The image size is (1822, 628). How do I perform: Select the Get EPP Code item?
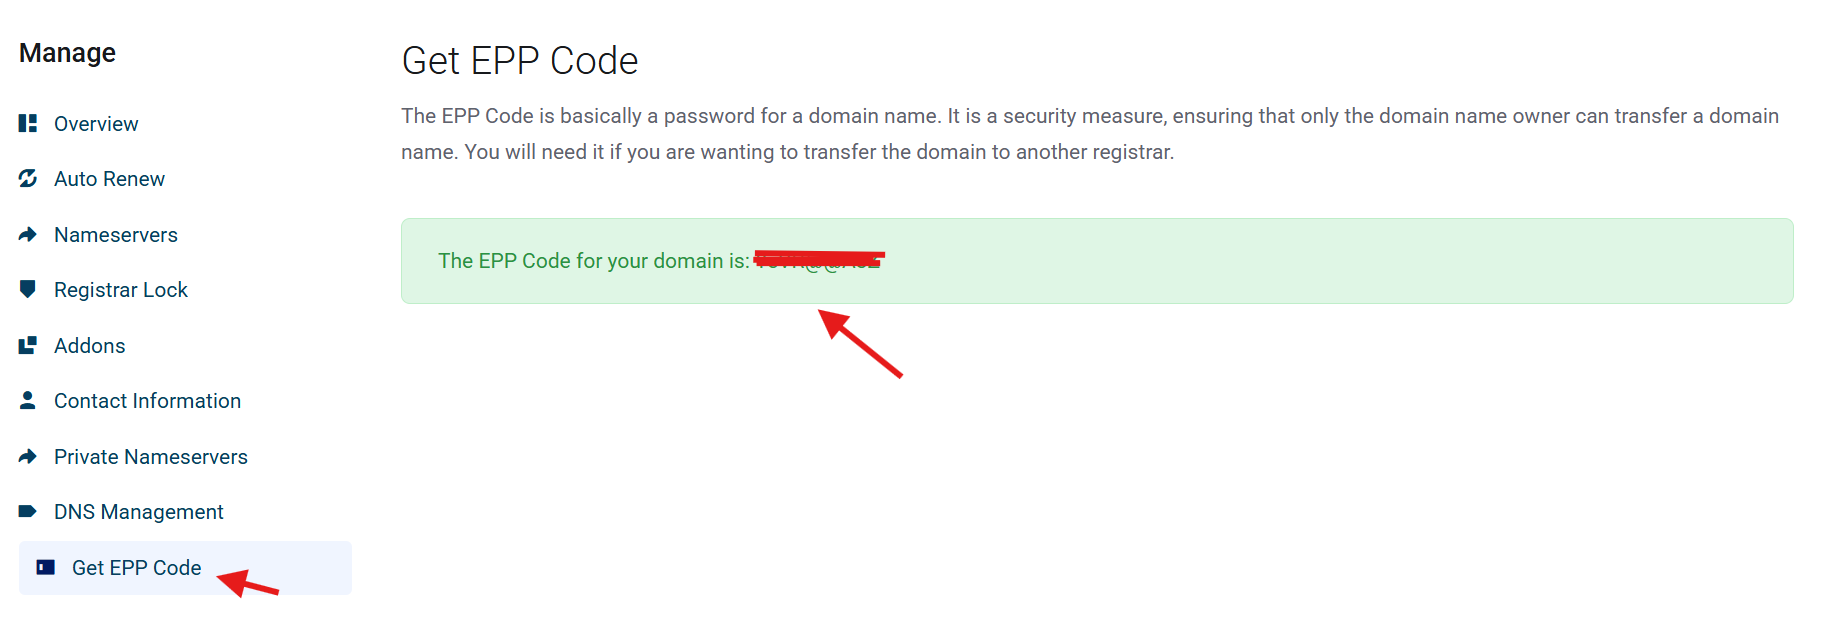136,568
